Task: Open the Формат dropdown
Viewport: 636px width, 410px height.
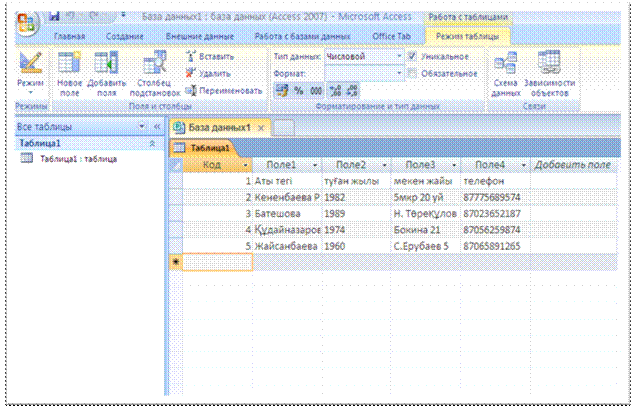Action: tap(397, 73)
